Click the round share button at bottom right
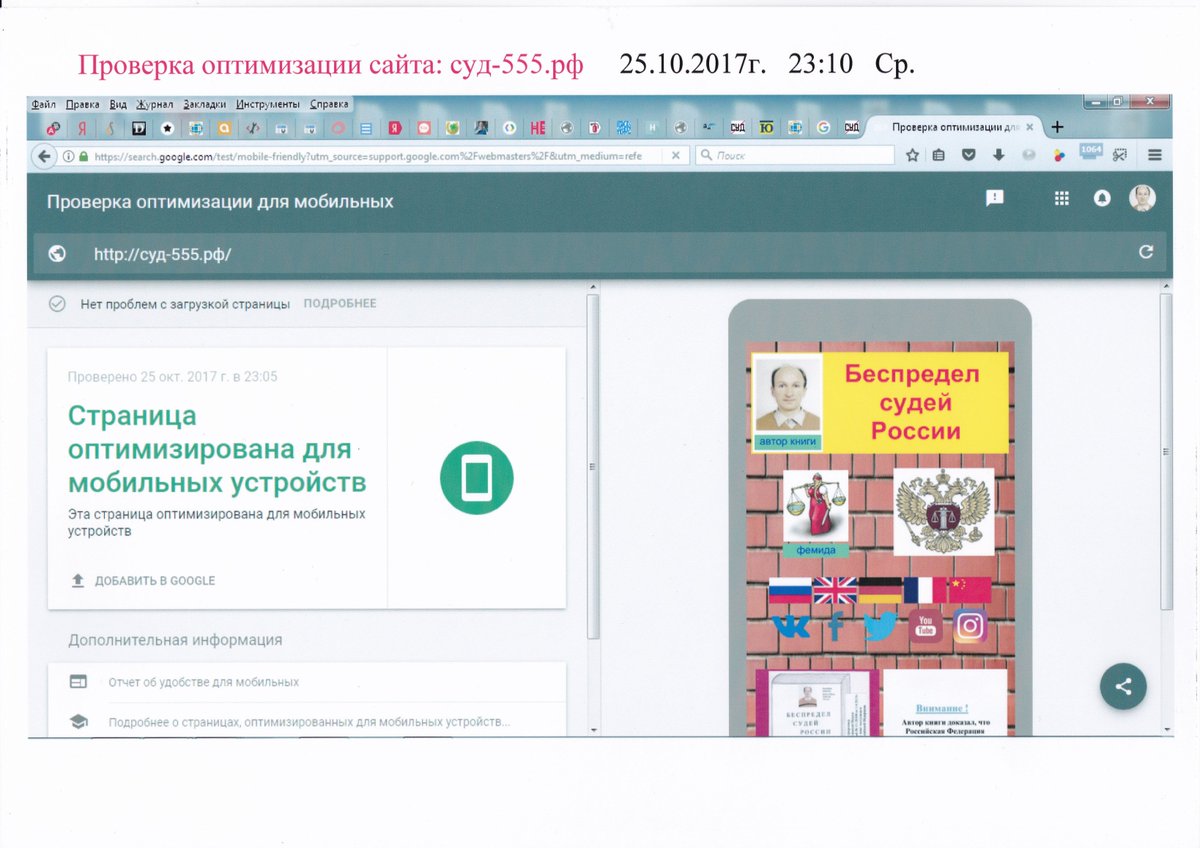 1123,686
